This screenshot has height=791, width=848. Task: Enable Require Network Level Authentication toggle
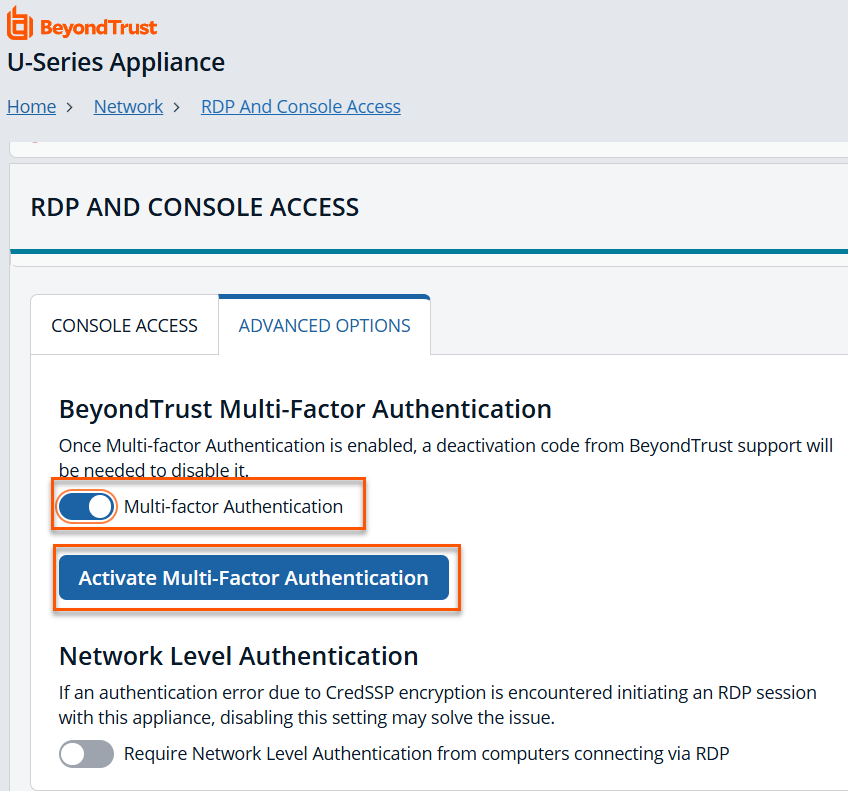coord(87,754)
